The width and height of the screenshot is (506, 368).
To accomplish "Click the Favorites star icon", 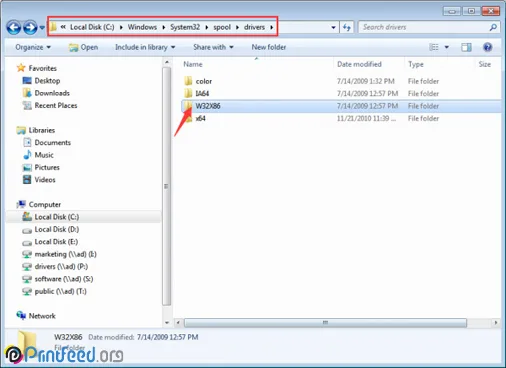I will tap(21, 68).
